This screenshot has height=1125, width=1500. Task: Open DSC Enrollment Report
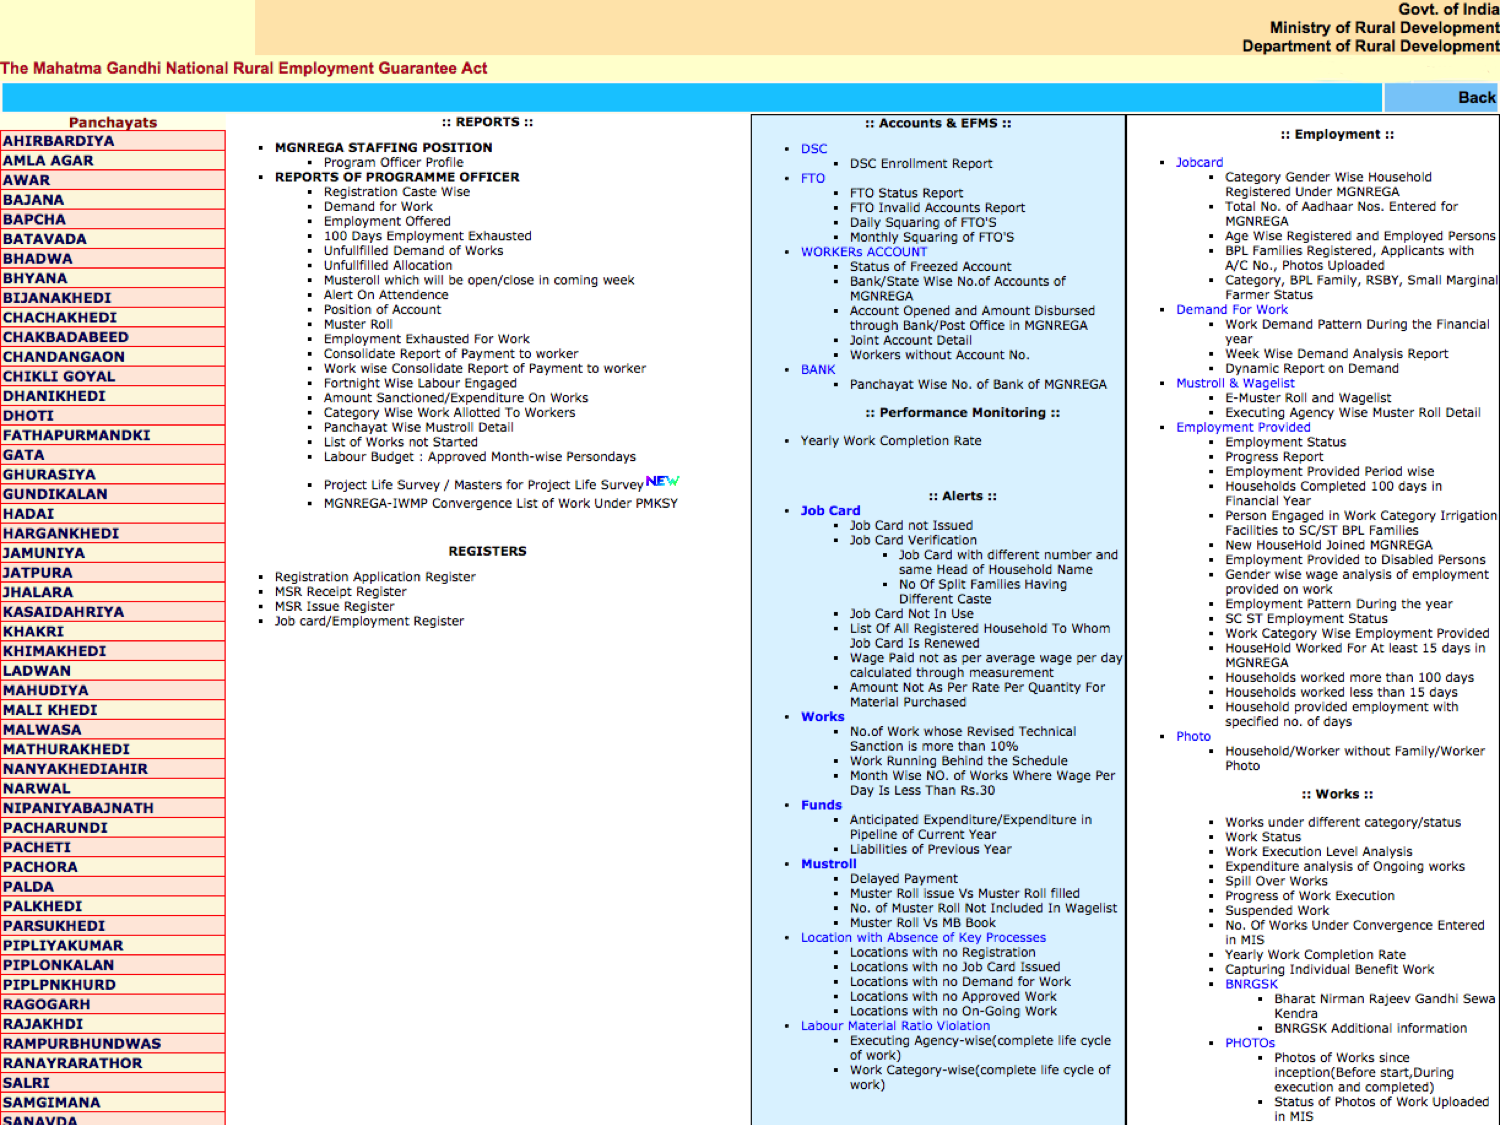coord(921,164)
